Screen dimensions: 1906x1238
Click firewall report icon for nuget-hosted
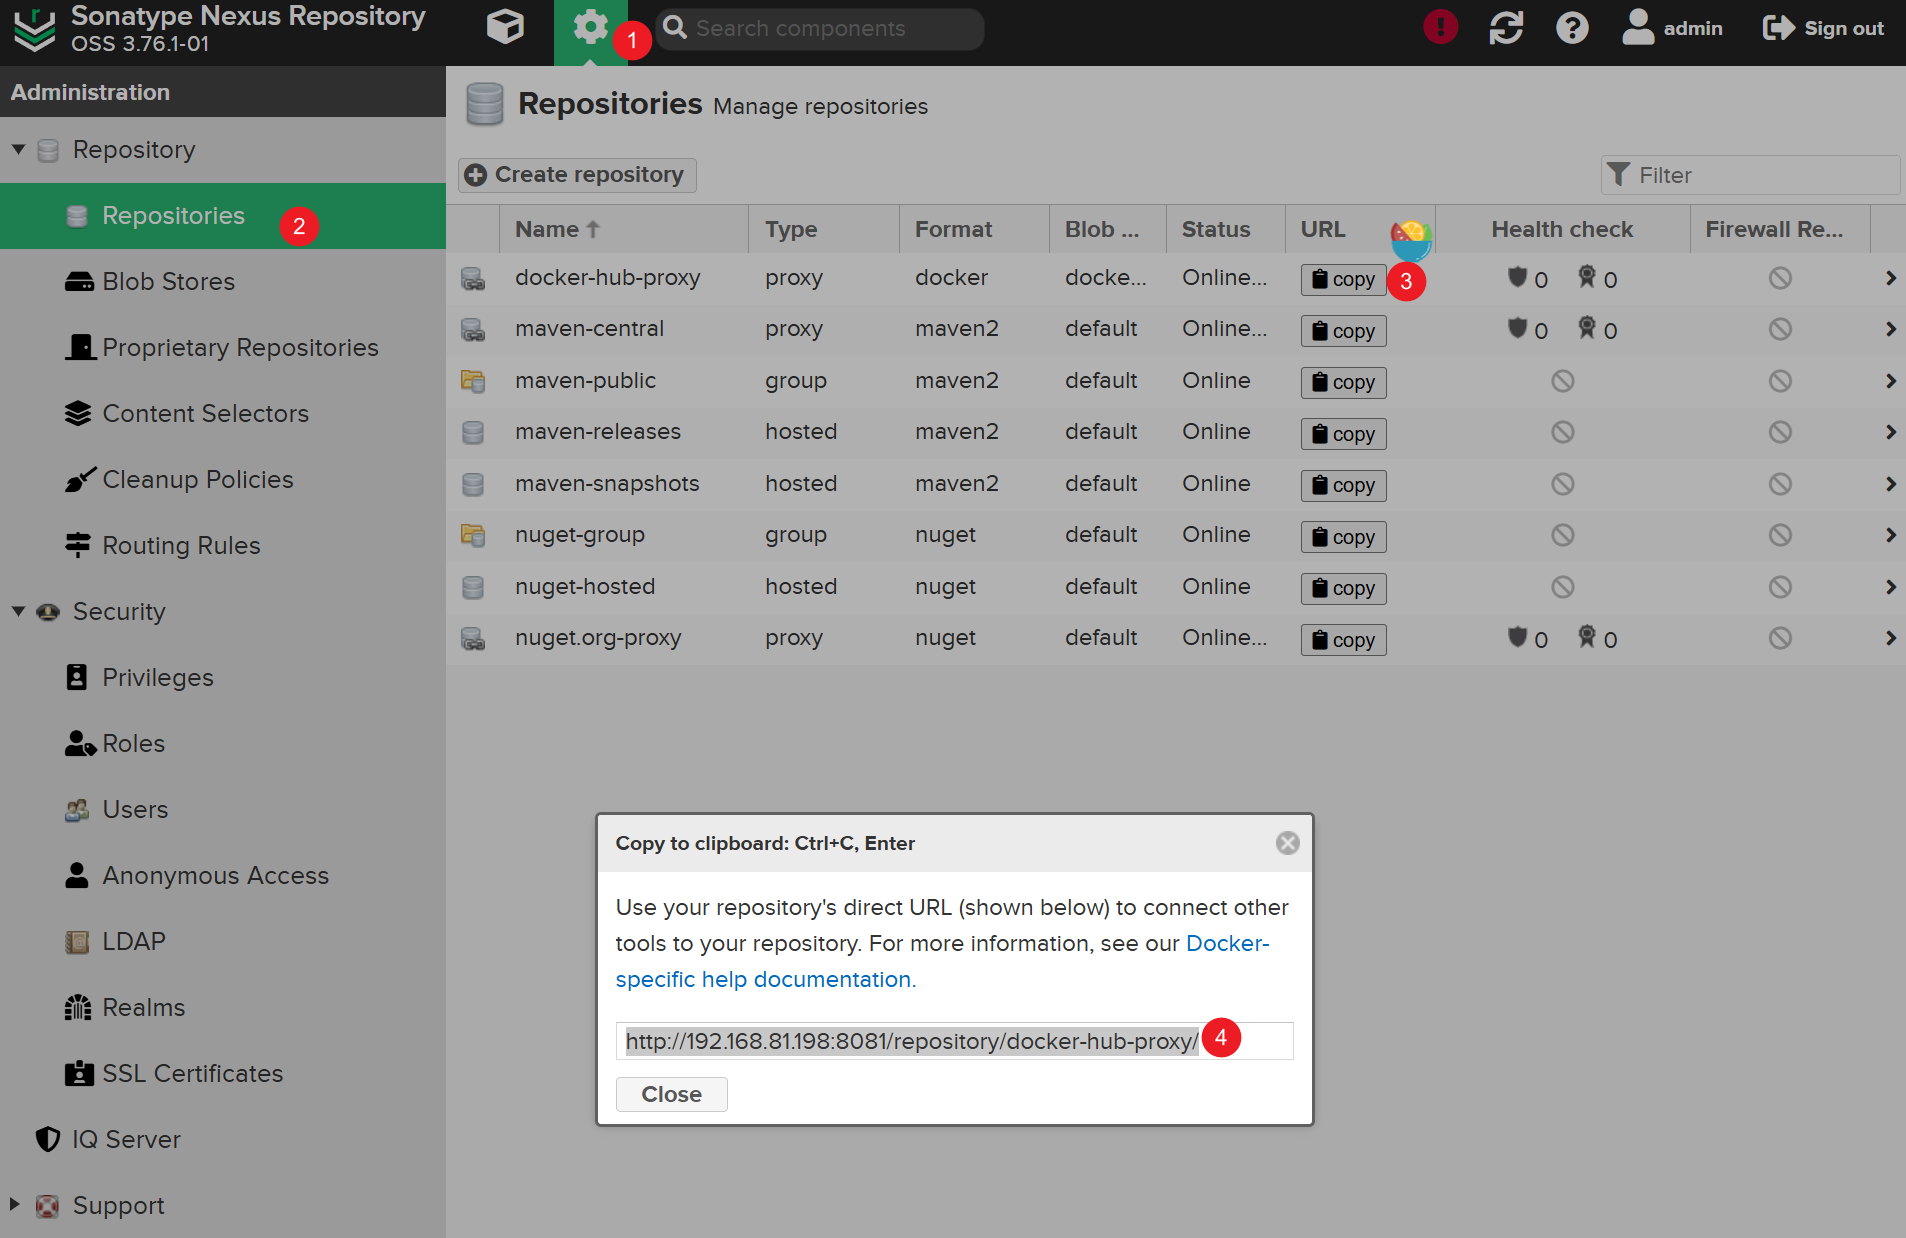tap(1780, 587)
